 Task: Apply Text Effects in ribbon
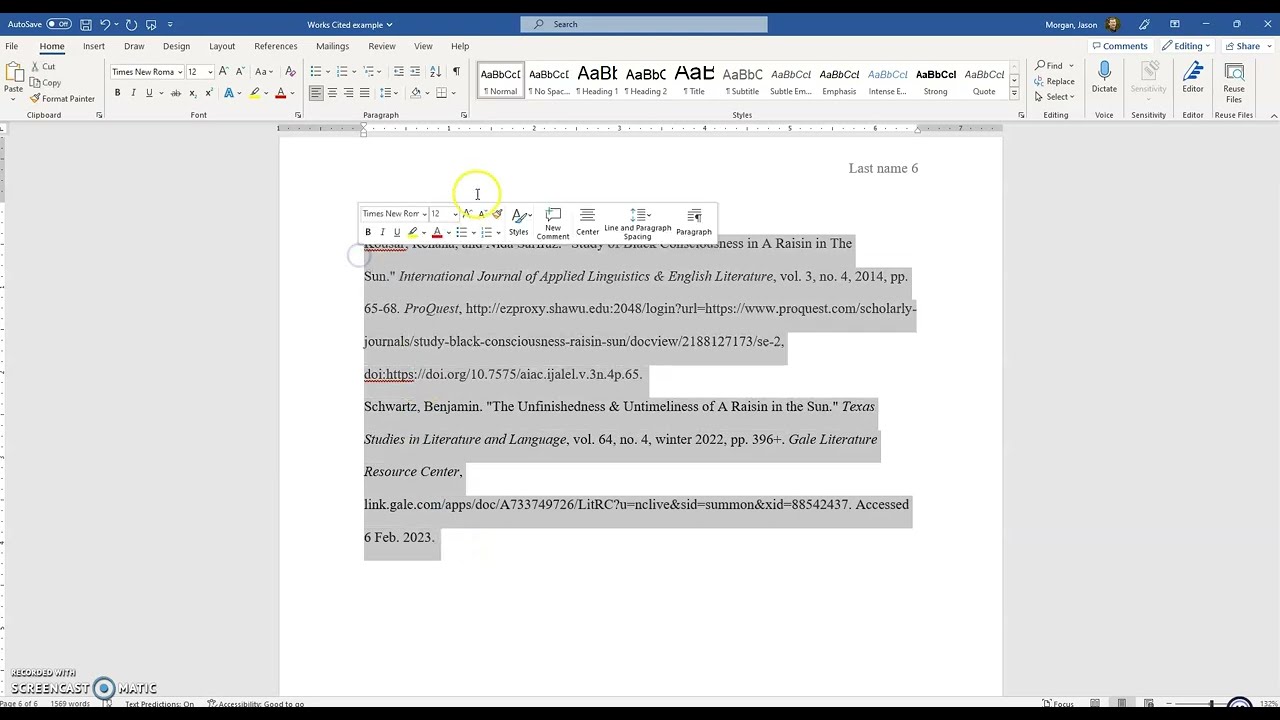pyautogui.click(x=229, y=93)
